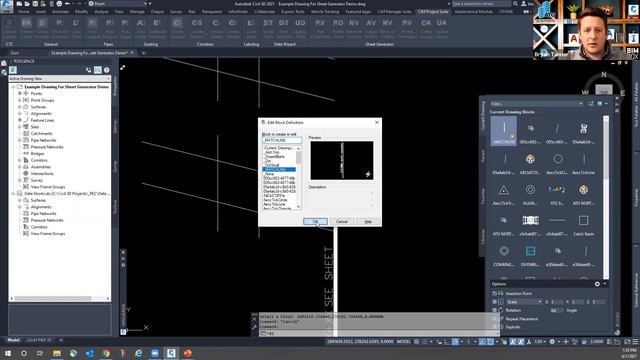
Task: Click the block list scrollbar in dialog
Action: (x=299, y=178)
